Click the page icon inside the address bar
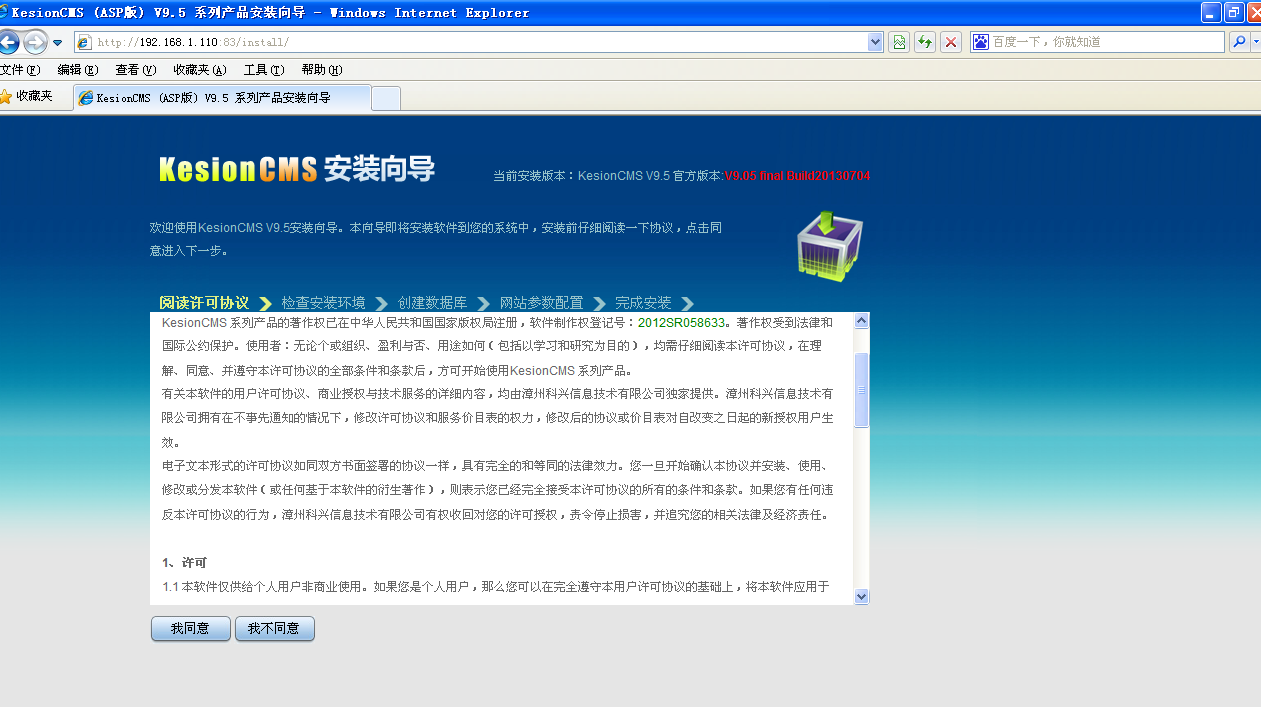Screen dimensions: 1261x707 pyautogui.click(x=86, y=41)
